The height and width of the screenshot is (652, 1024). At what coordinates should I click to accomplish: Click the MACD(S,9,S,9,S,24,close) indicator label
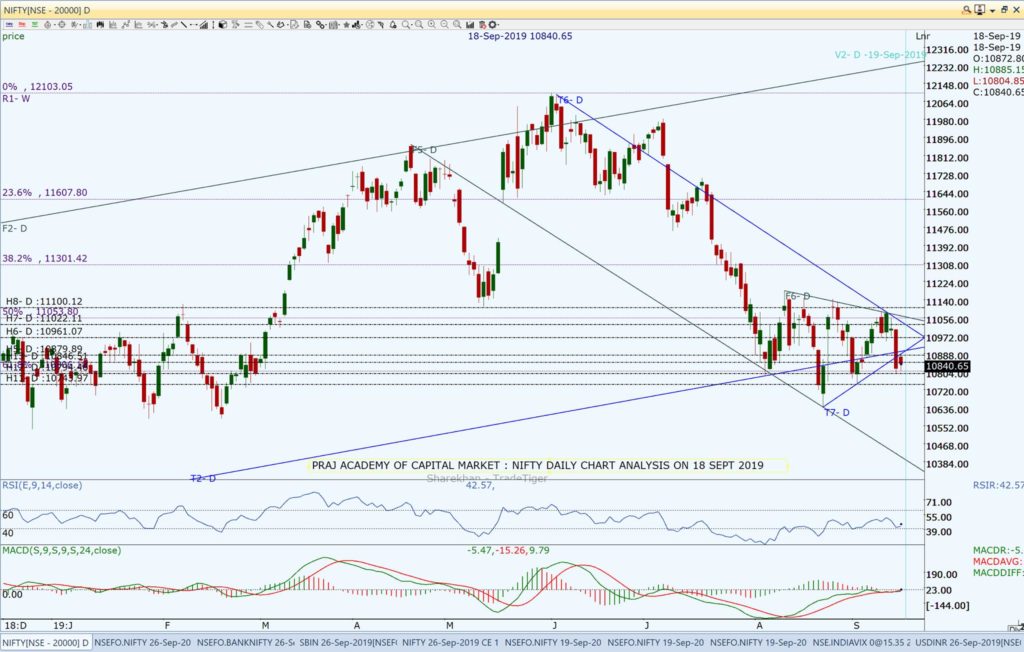coord(61,550)
